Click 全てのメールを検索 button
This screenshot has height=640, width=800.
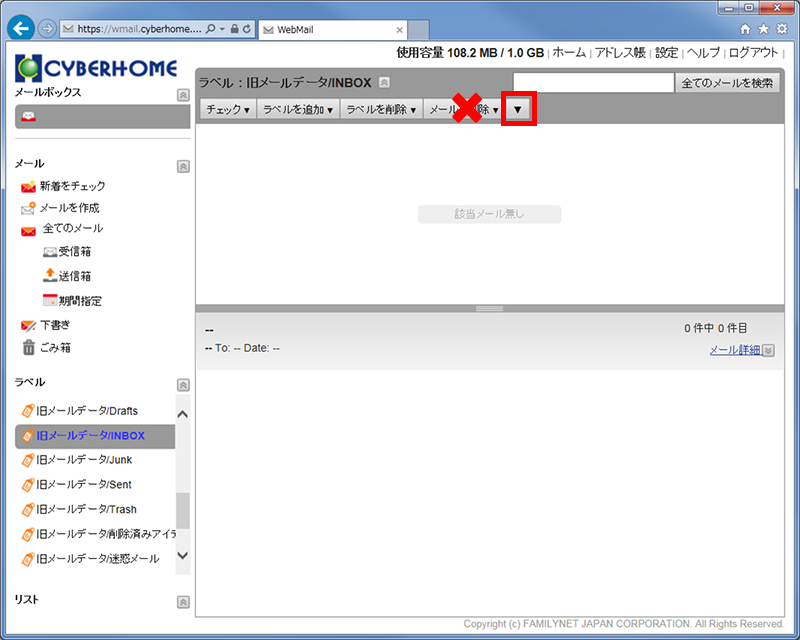tap(728, 83)
